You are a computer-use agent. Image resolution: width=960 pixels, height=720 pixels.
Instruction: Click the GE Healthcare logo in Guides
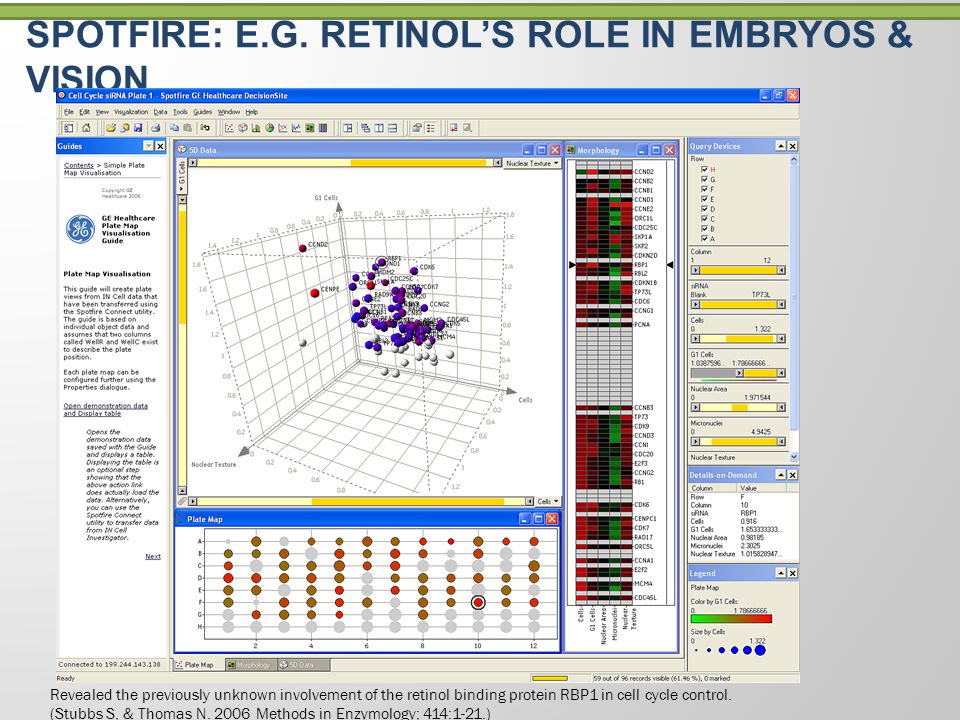pyautogui.click(x=80, y=229)
